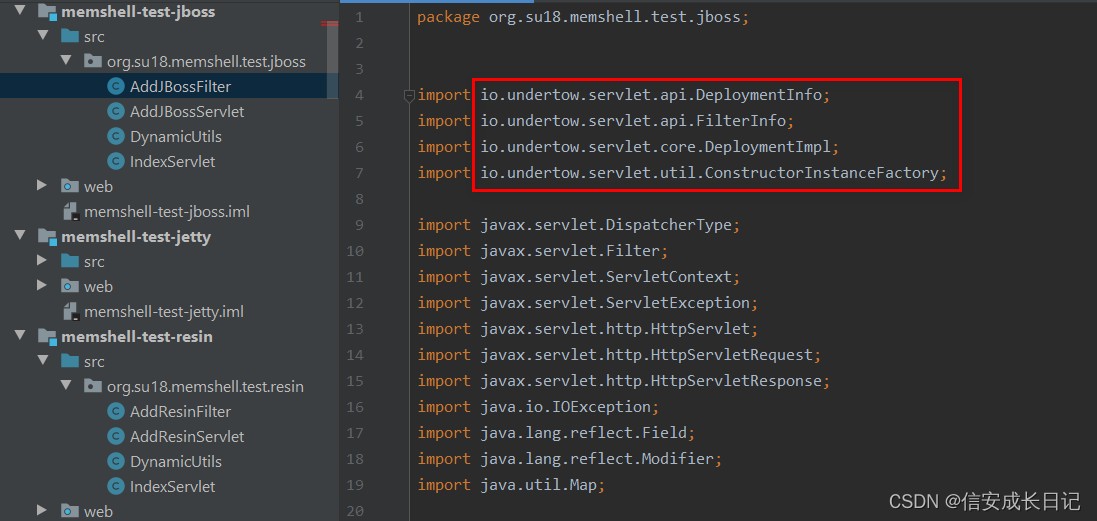Screen dimensions: 1097x521
Task: Collapse the org.su18.memshell.test.resin package
Action: pyautogui.click(x=66, y=385)
